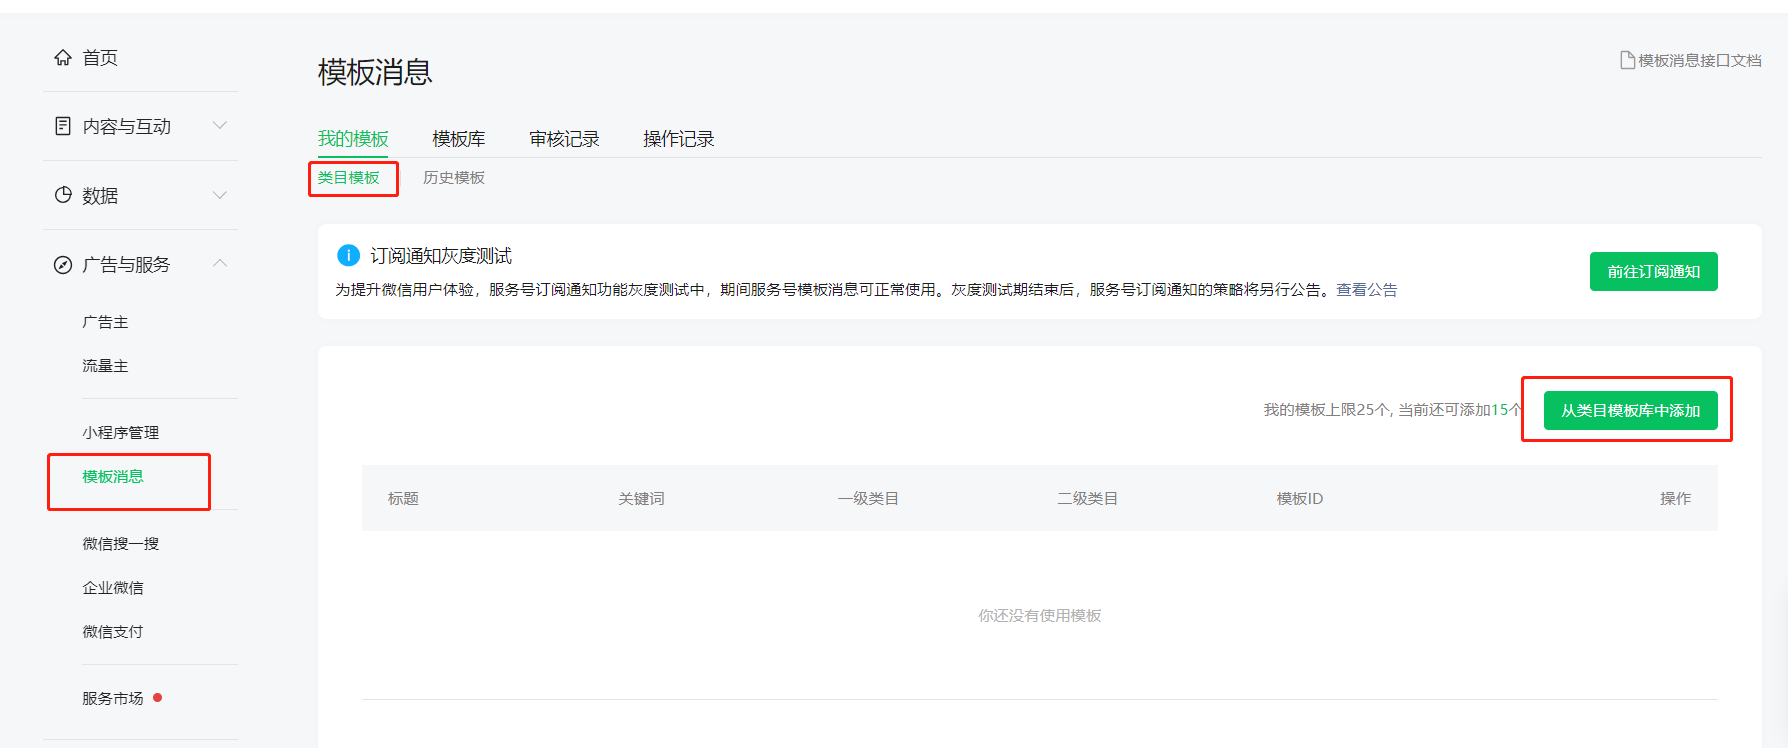Screen dimensions: 1788x748
Task: Open 微信支付 in the sidebar
Action: point(113,632)
